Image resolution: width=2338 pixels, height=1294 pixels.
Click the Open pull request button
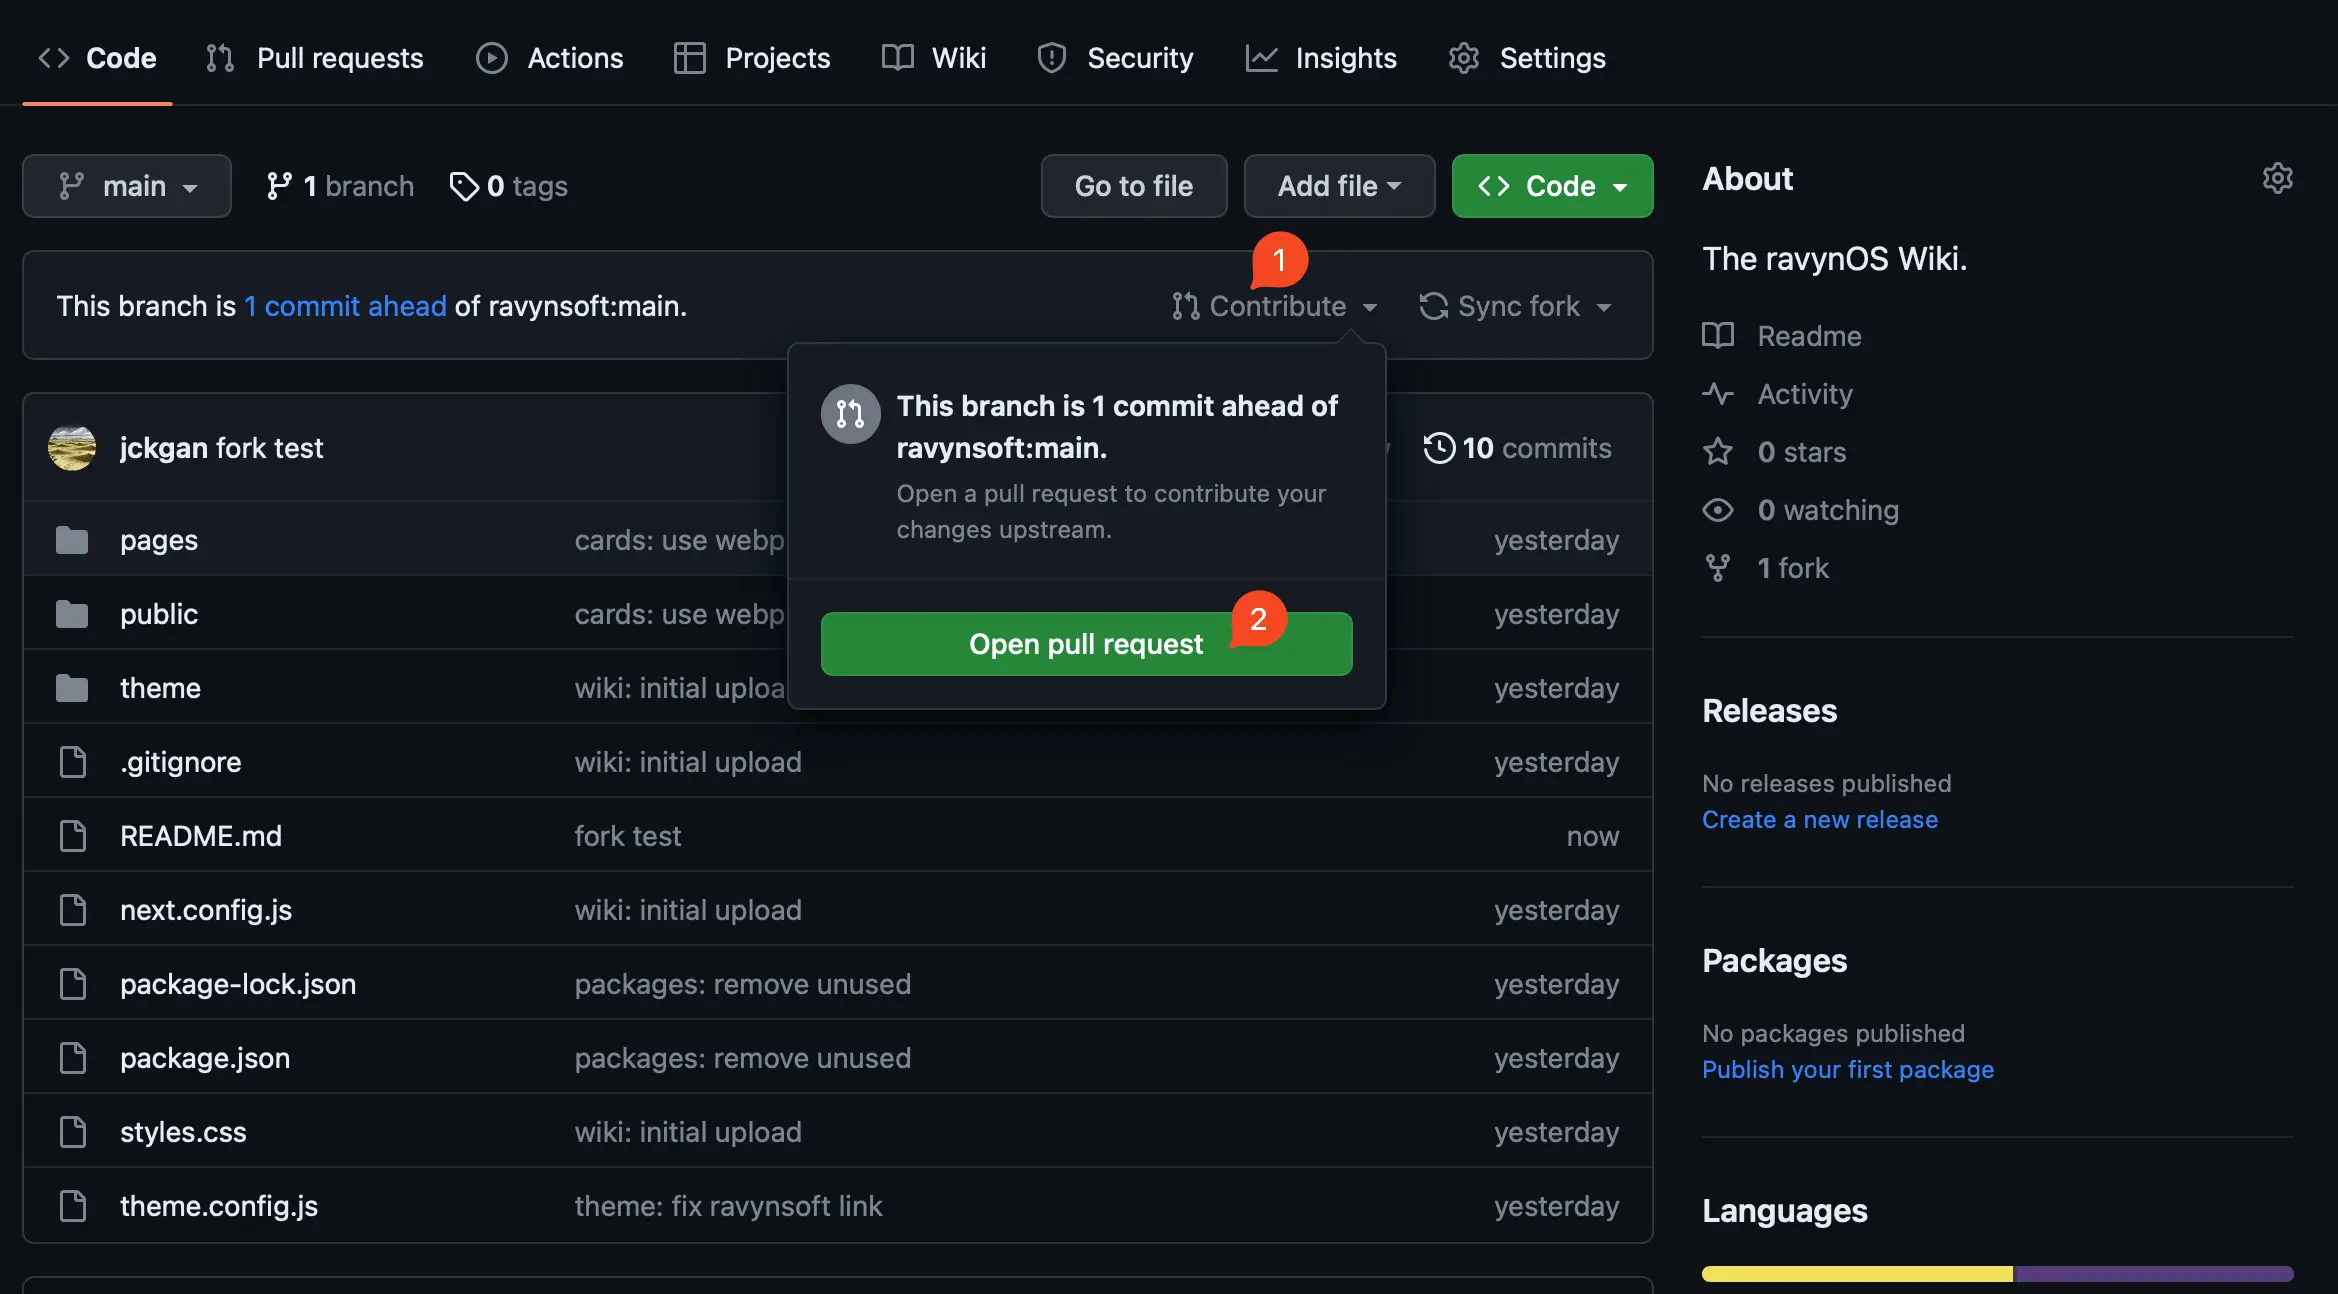click(1086, 644)
